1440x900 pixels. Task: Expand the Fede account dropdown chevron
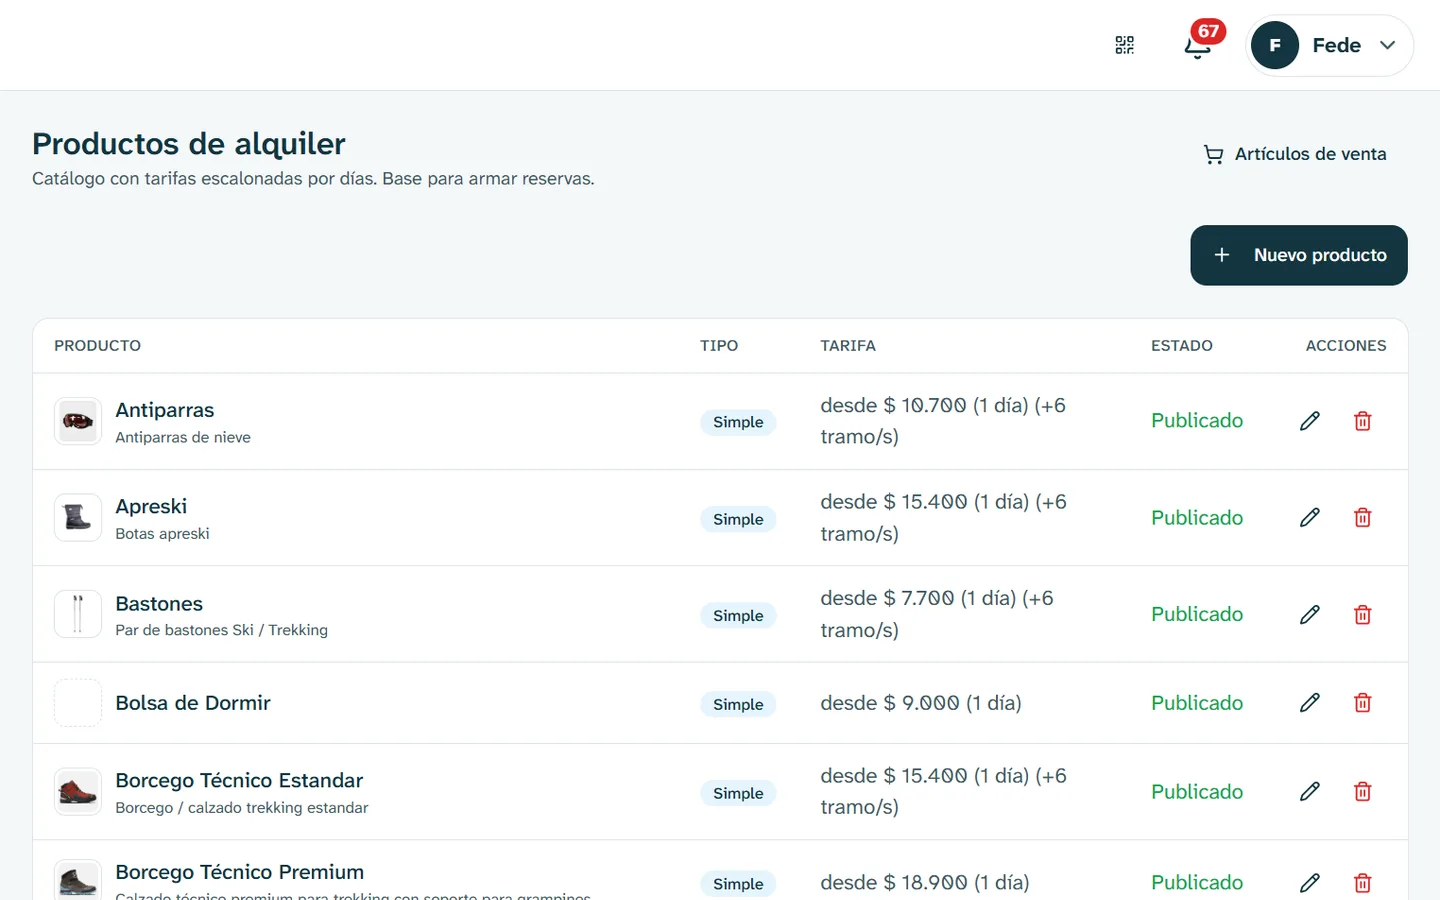1387,45
